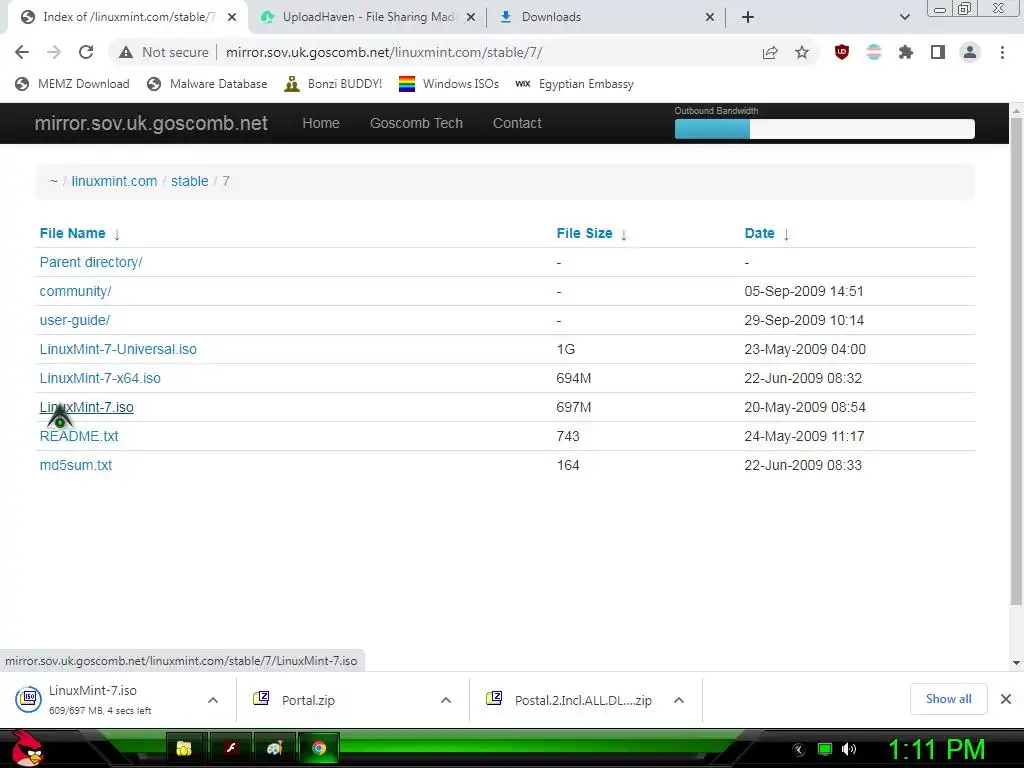Open the Goscomb Tech menu item
This screenshot has height=768, width=1024.
(x=416, y=123)
